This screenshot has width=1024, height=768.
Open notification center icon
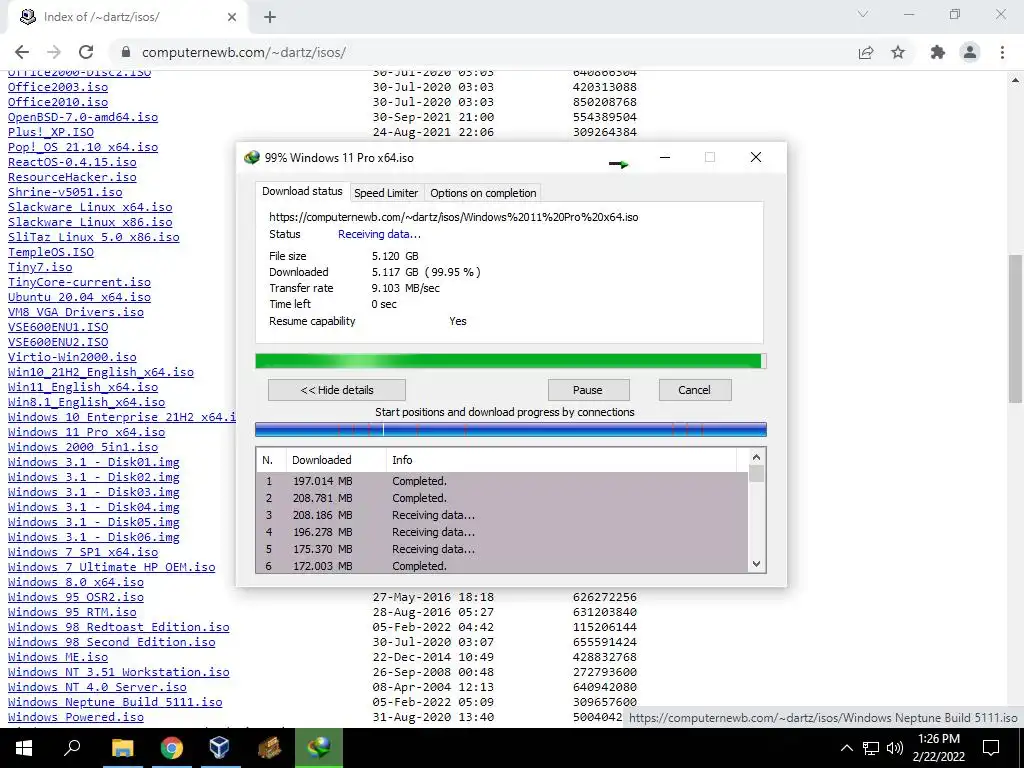pos(991,748)
